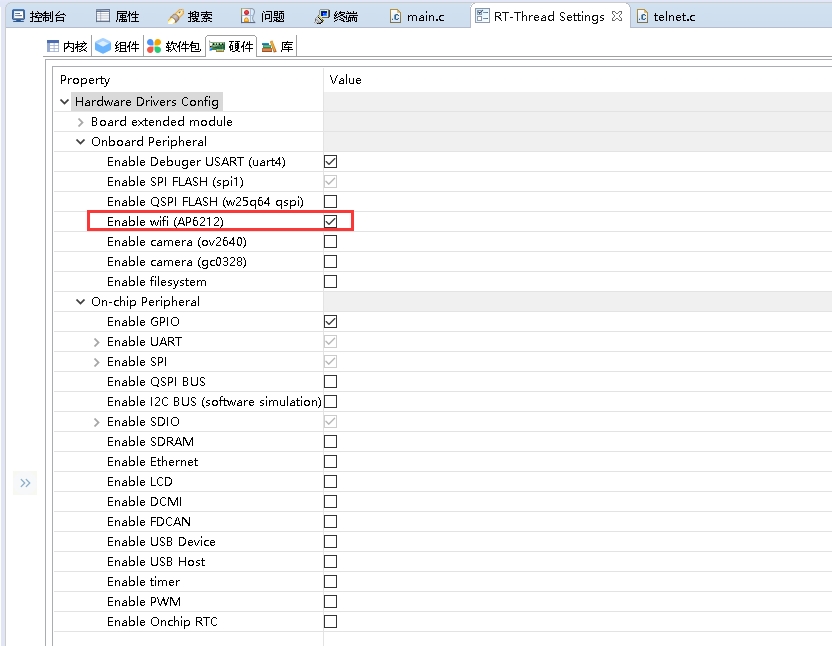Enable the camera (ov2640) checkbox
Screen dimensions: 832x646
pyautogui.click(x=330, y=241)
